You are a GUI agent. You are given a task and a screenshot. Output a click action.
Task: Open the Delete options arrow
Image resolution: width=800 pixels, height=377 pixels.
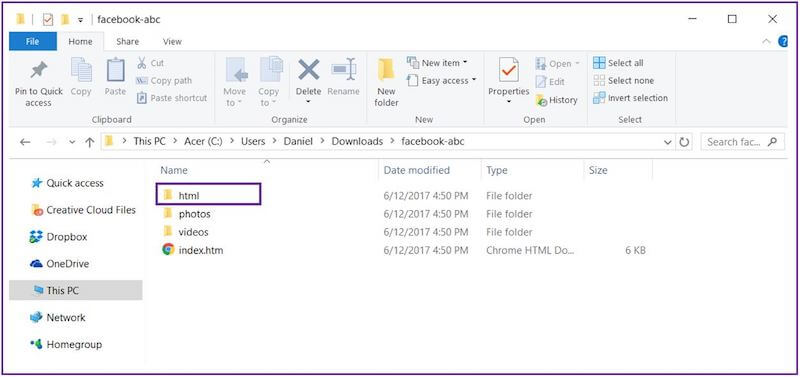click(308, 102)
